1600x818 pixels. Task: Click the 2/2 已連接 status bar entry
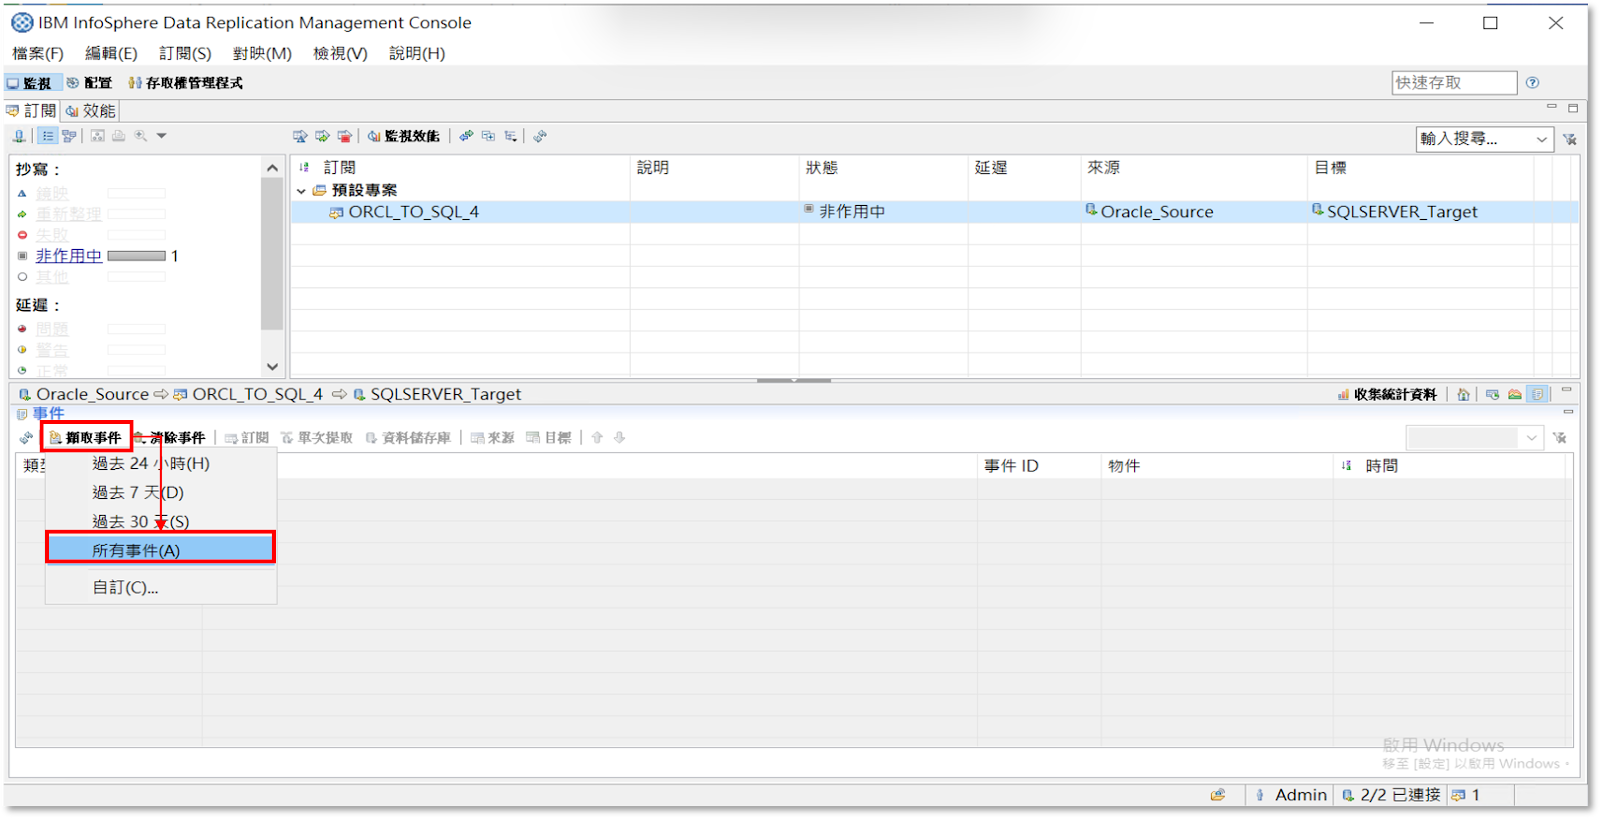[1391, 795]
